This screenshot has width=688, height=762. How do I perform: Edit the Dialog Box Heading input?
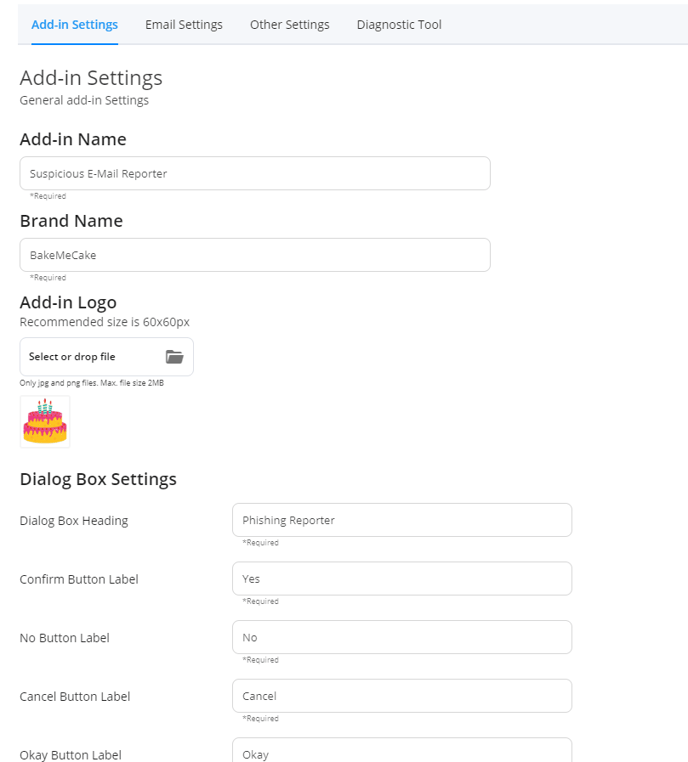(x=402, y=520)
